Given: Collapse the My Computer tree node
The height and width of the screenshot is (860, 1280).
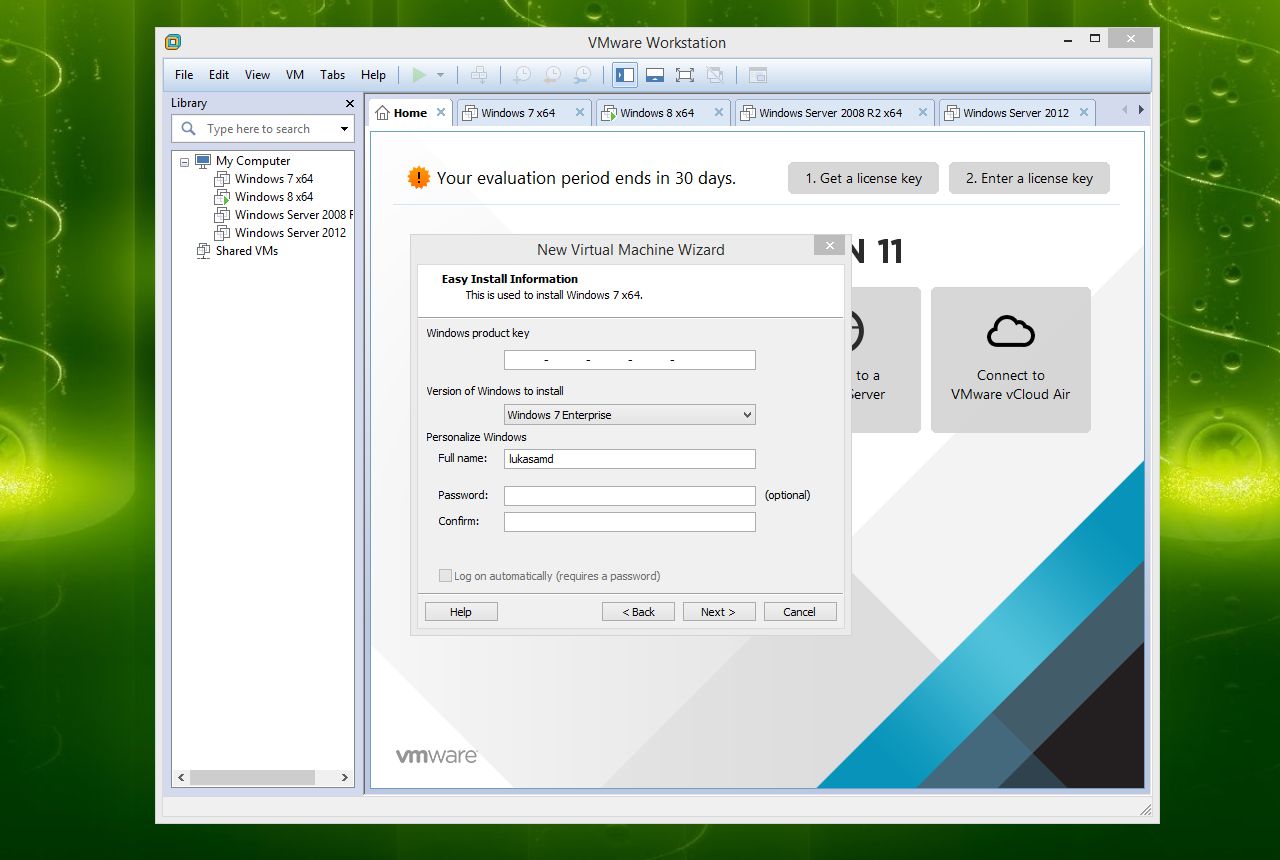Looking at the screenshot, I should point(184,161).
